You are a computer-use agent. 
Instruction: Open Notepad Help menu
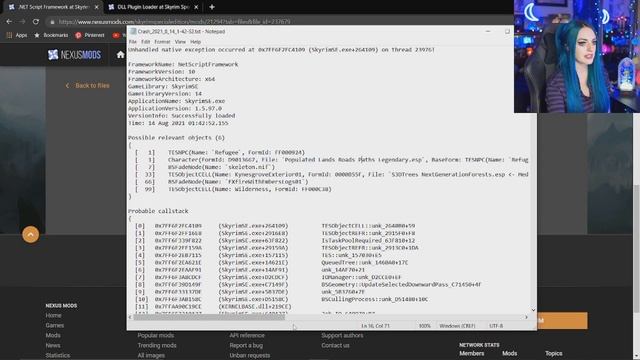196,42
